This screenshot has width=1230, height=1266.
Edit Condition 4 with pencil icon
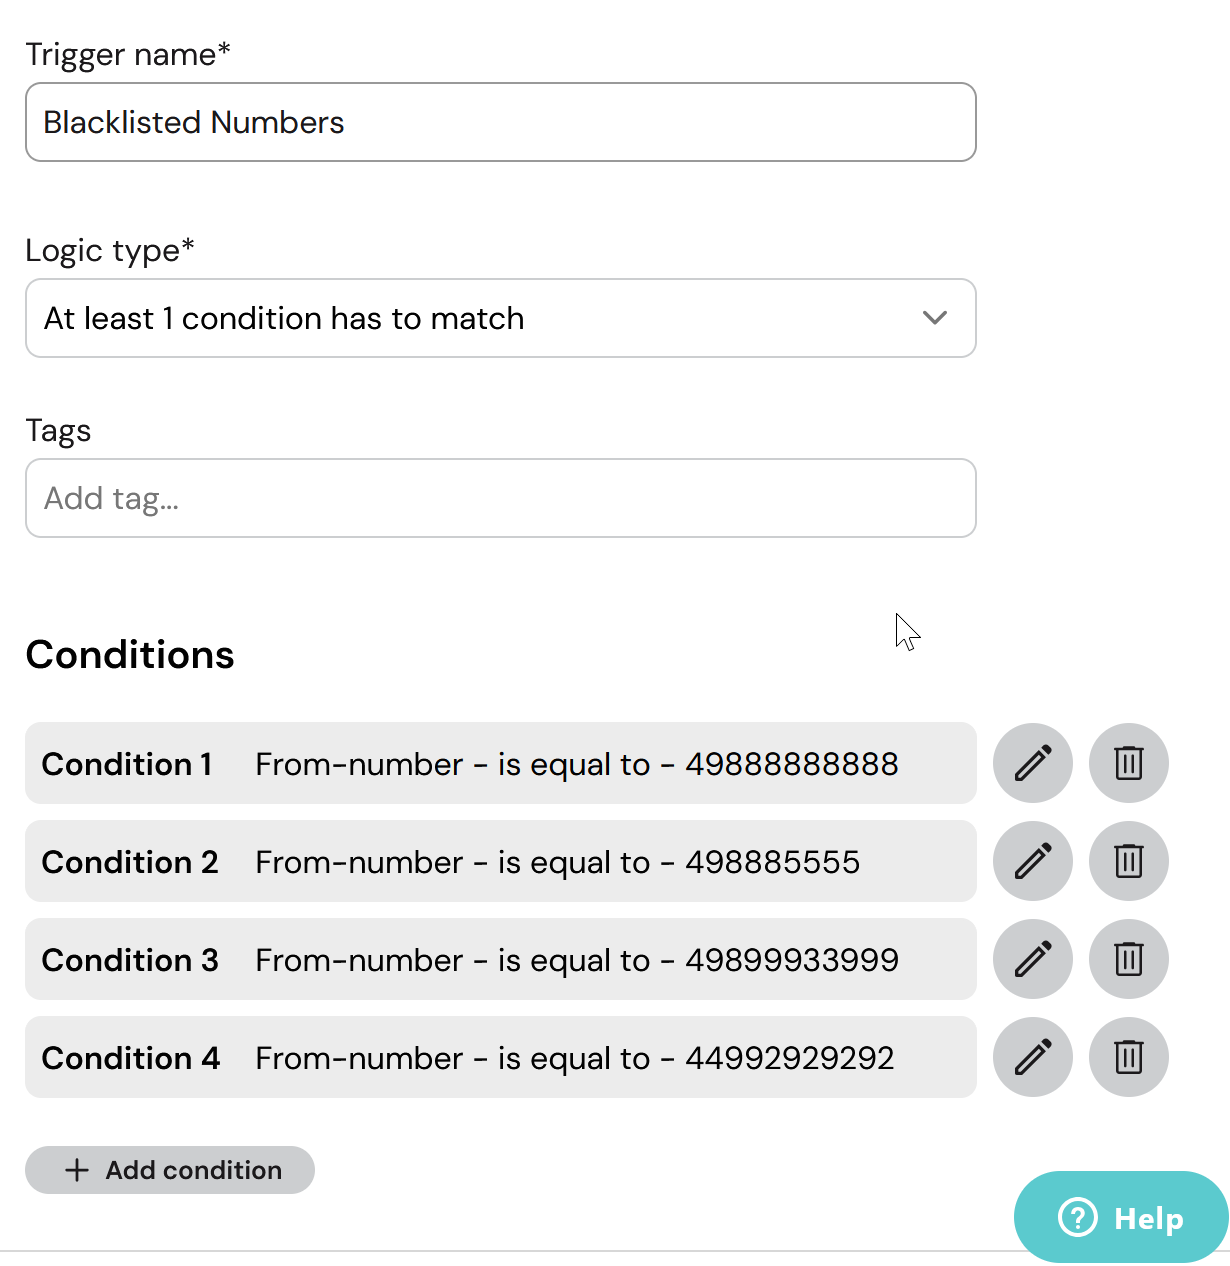coord(1033,1057)
